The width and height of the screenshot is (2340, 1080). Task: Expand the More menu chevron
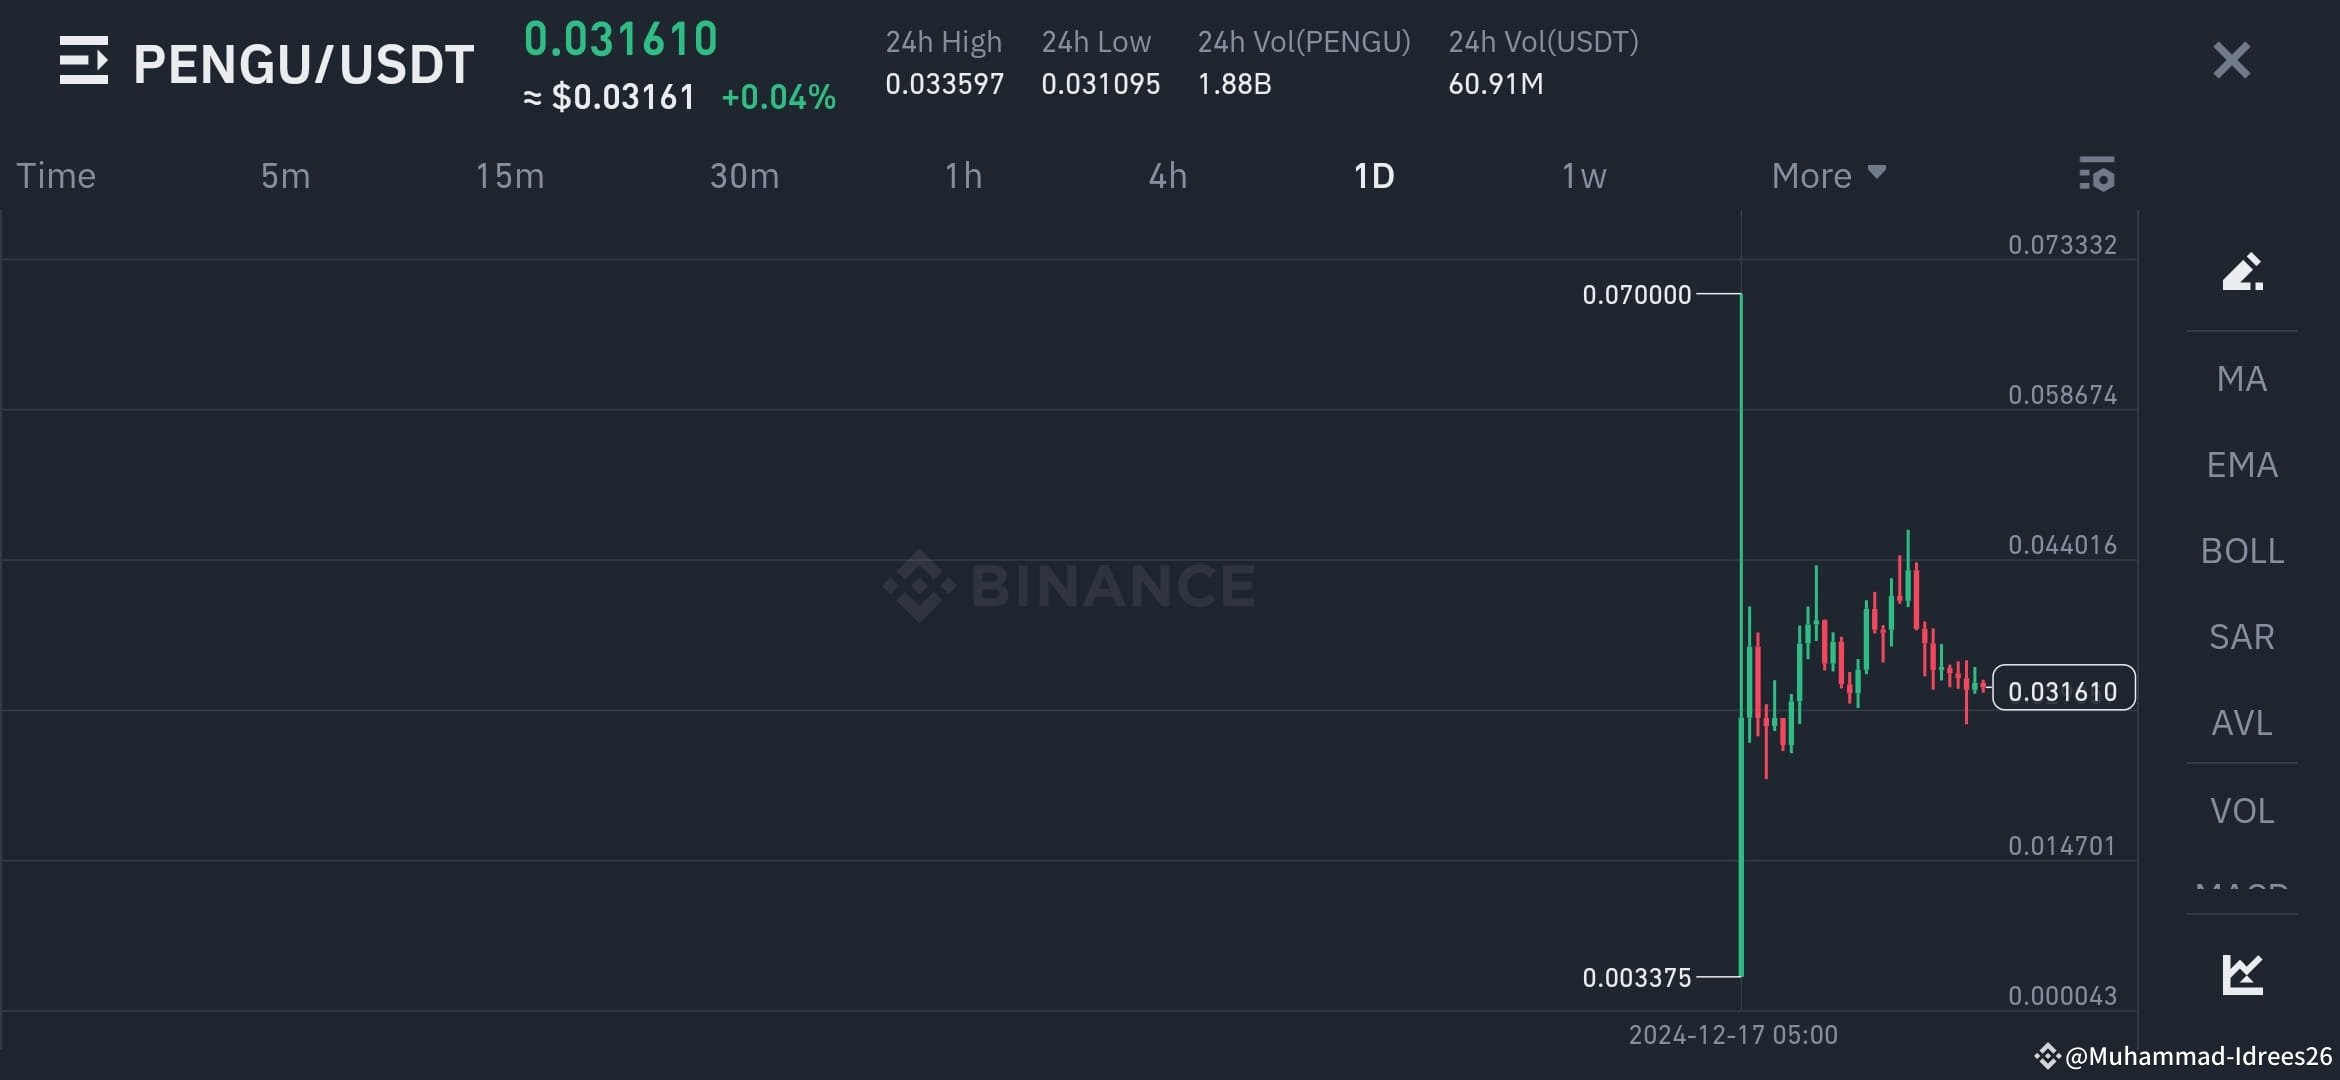click(1877, 175)
